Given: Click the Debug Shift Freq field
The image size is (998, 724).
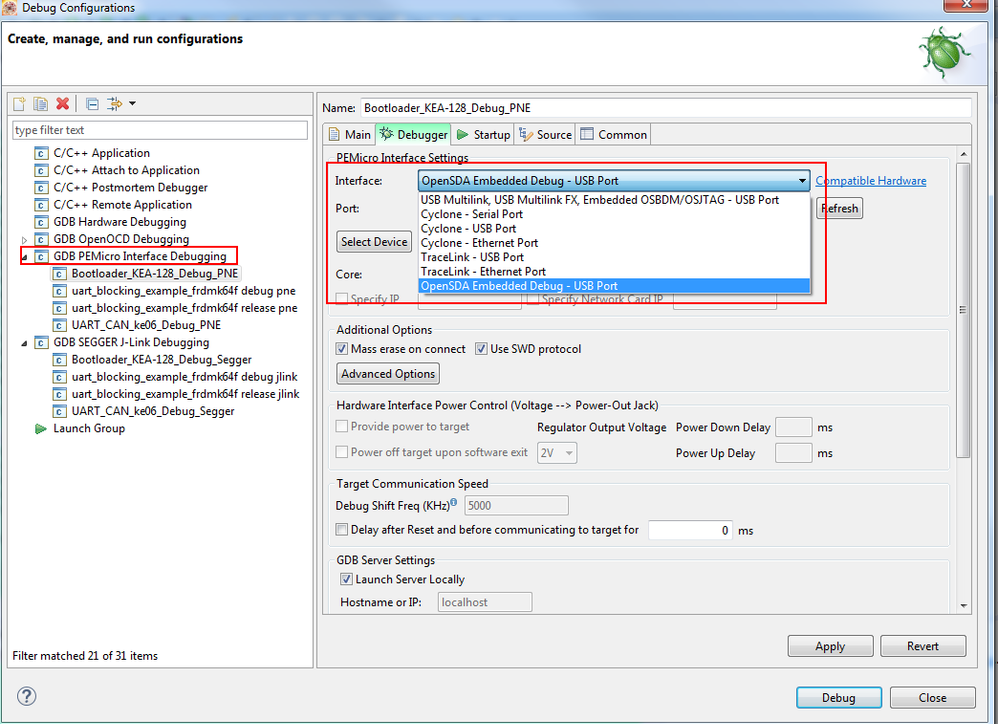Looking at the screenshot, I should tap(516, 506).
